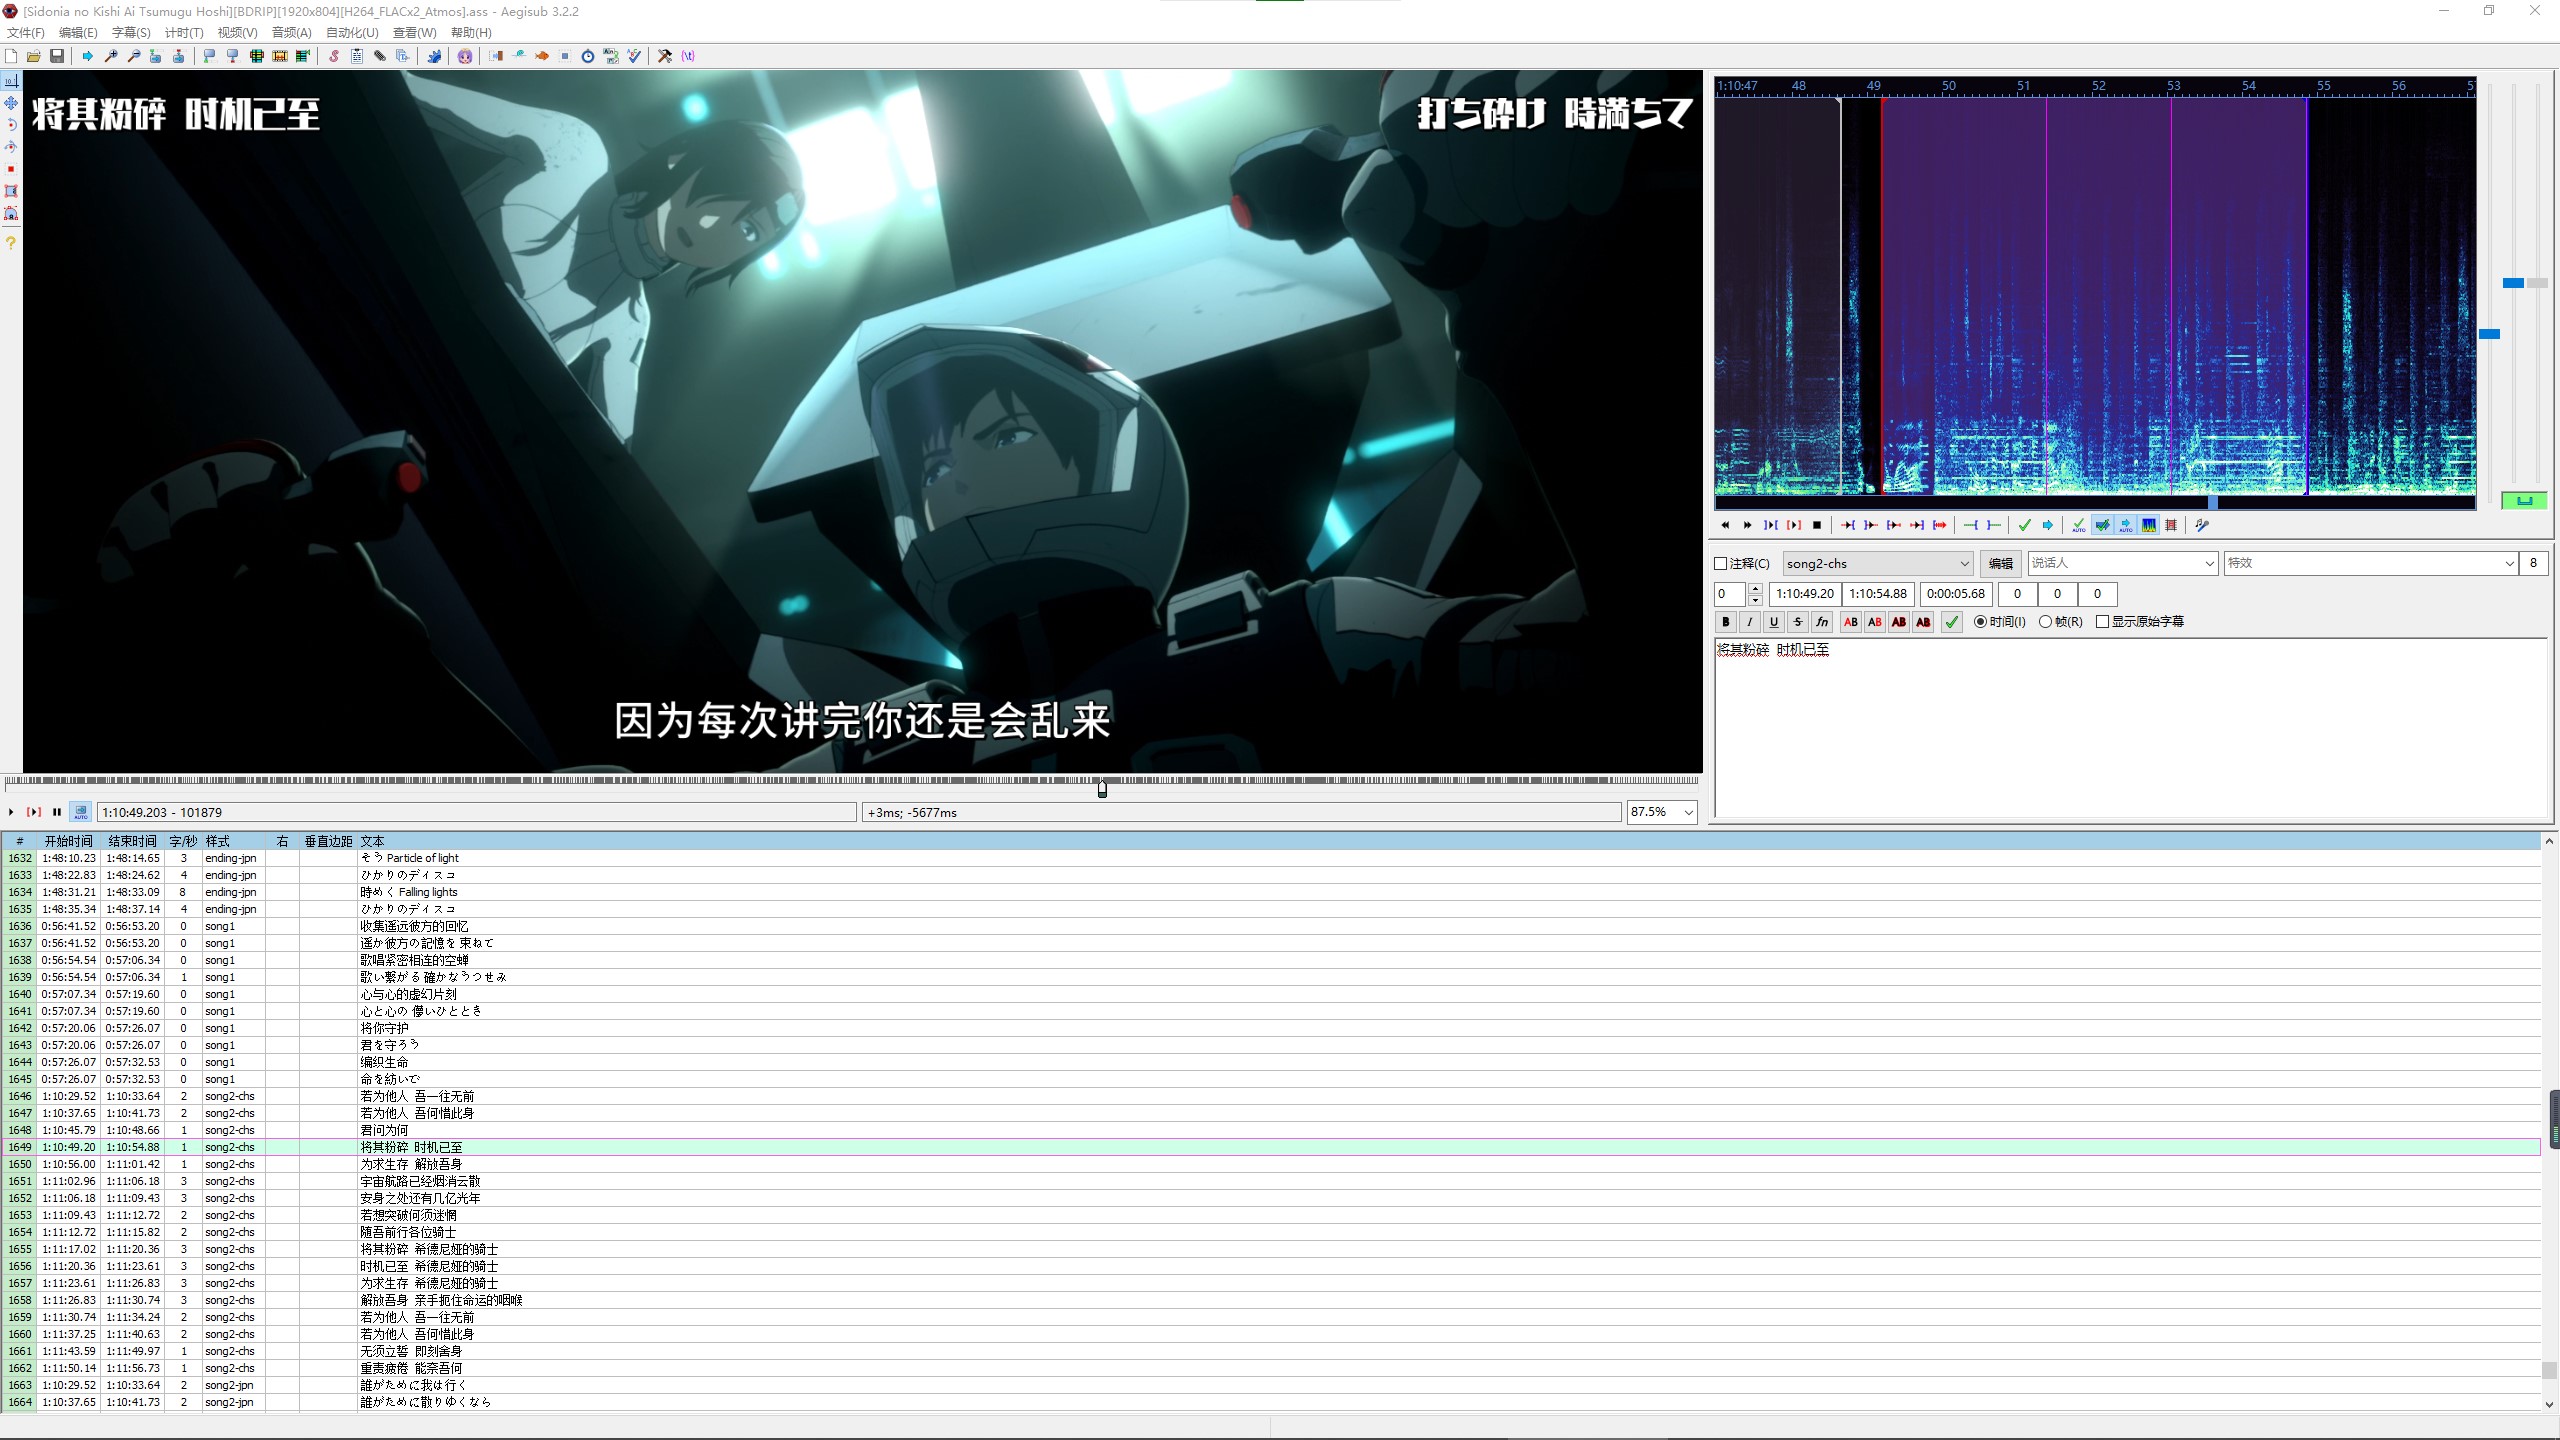Stop audio playback in audio toolbar
This screenshot has width=2560, height=1440.
coord(1817,525)
